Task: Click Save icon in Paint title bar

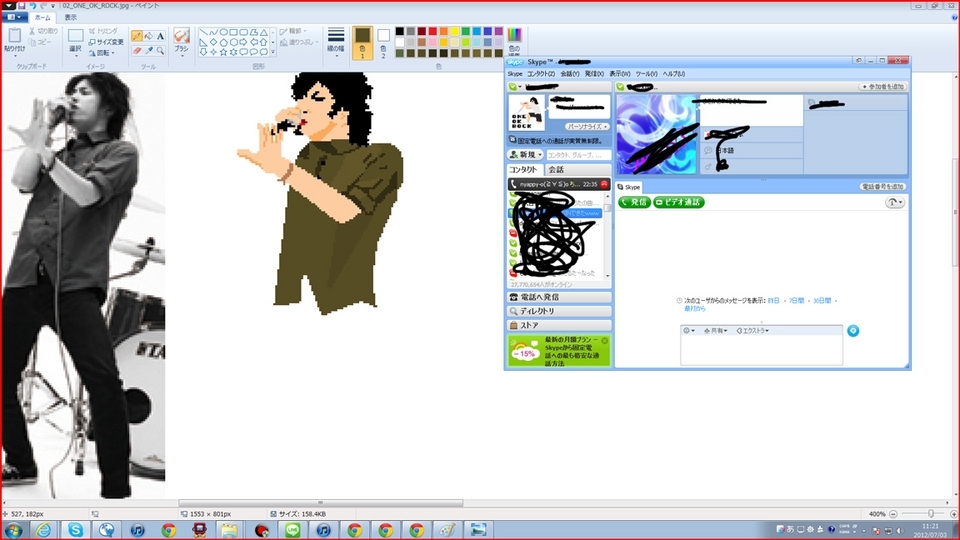Action: (x=21, y=6)
